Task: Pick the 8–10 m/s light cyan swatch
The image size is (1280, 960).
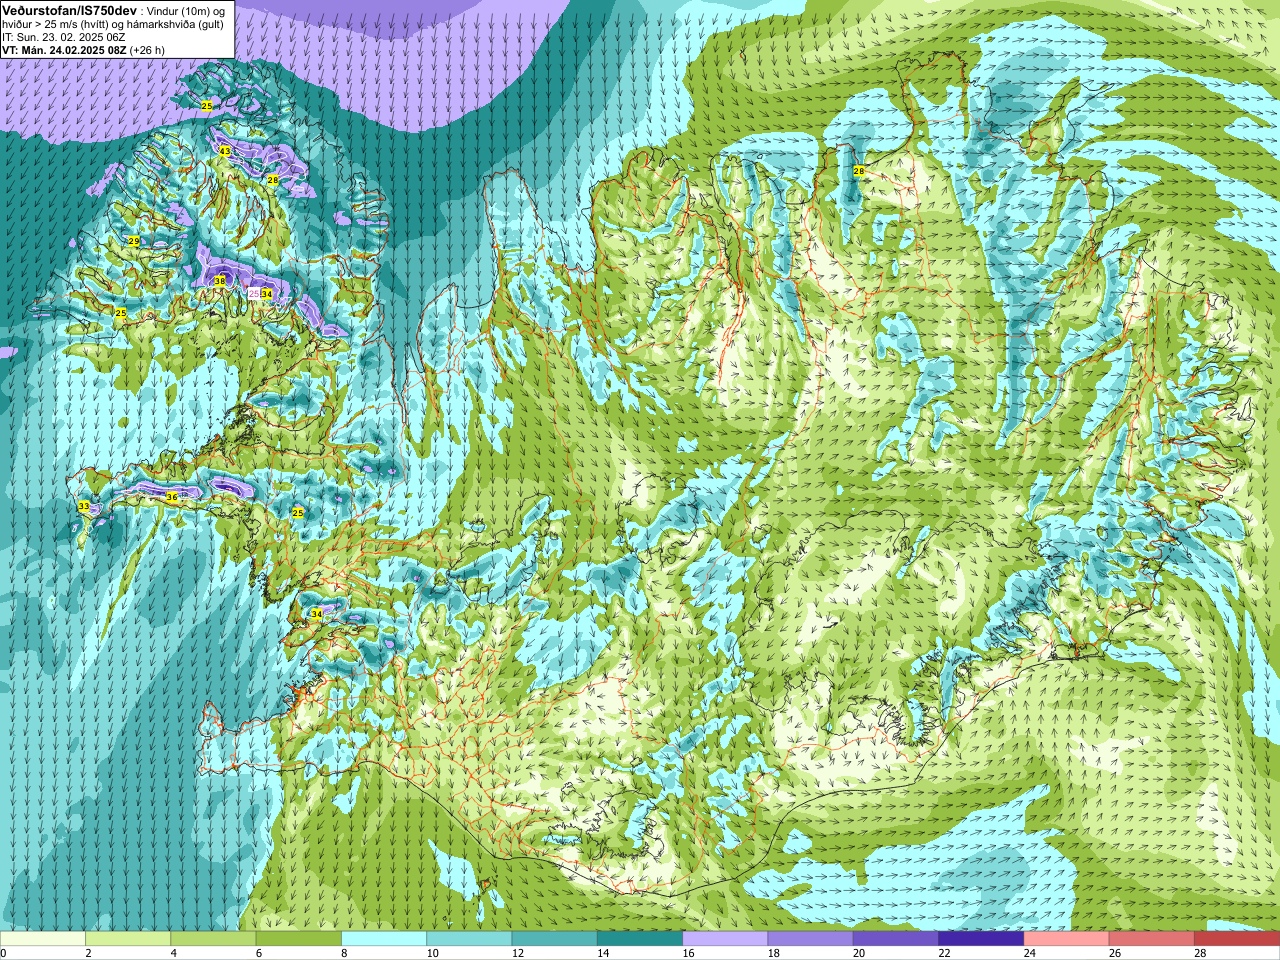Action: point(384,939)
